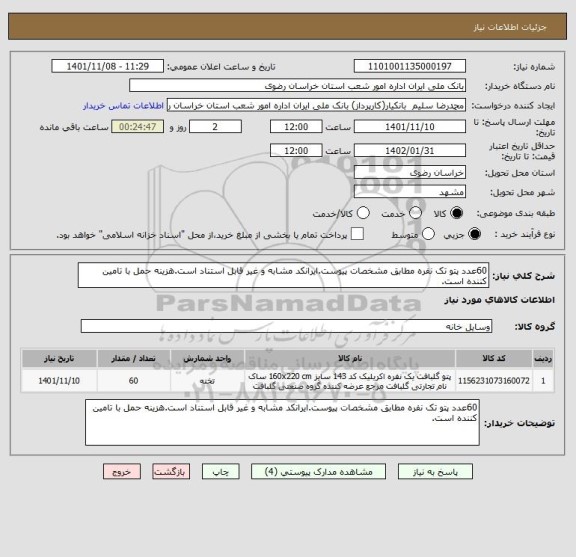Image resolution: width=576 pixels, height=557 pixels.
Task: Click the need date cell 1401/11/10
Action: click(59, 381)
